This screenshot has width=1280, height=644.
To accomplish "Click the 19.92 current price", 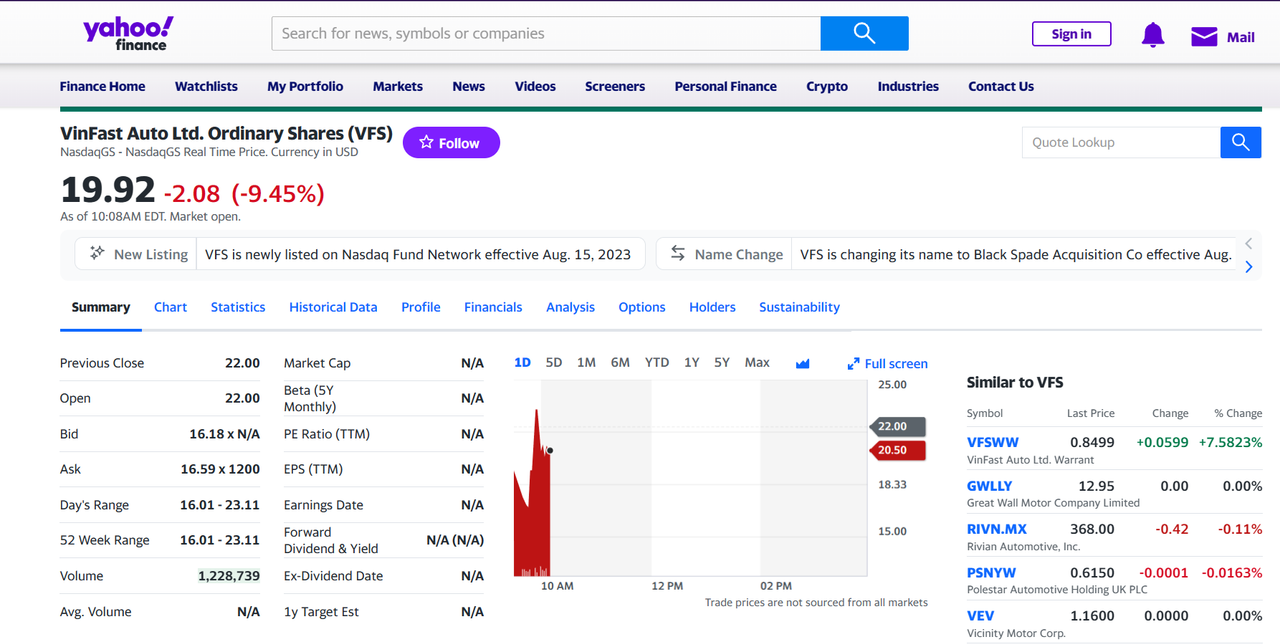I will 108,190.
